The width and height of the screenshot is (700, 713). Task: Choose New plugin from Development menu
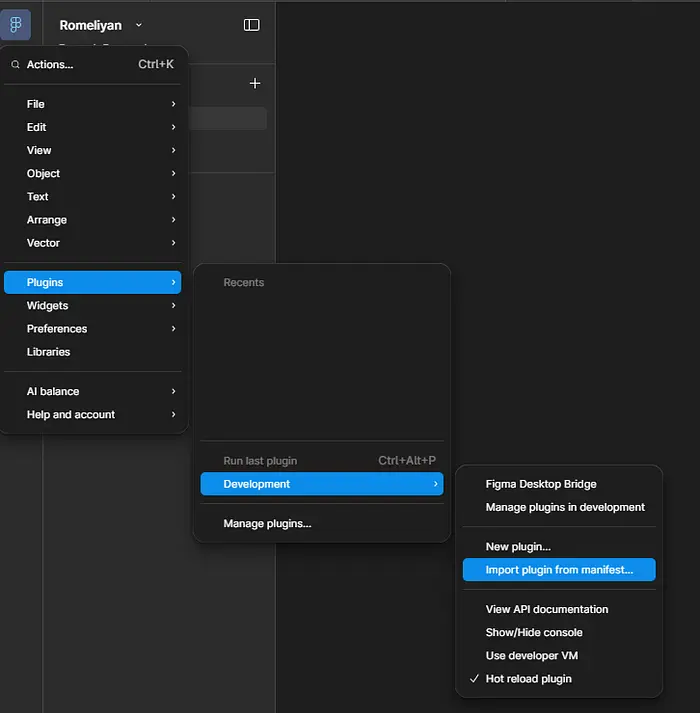[x=517, y=547]
